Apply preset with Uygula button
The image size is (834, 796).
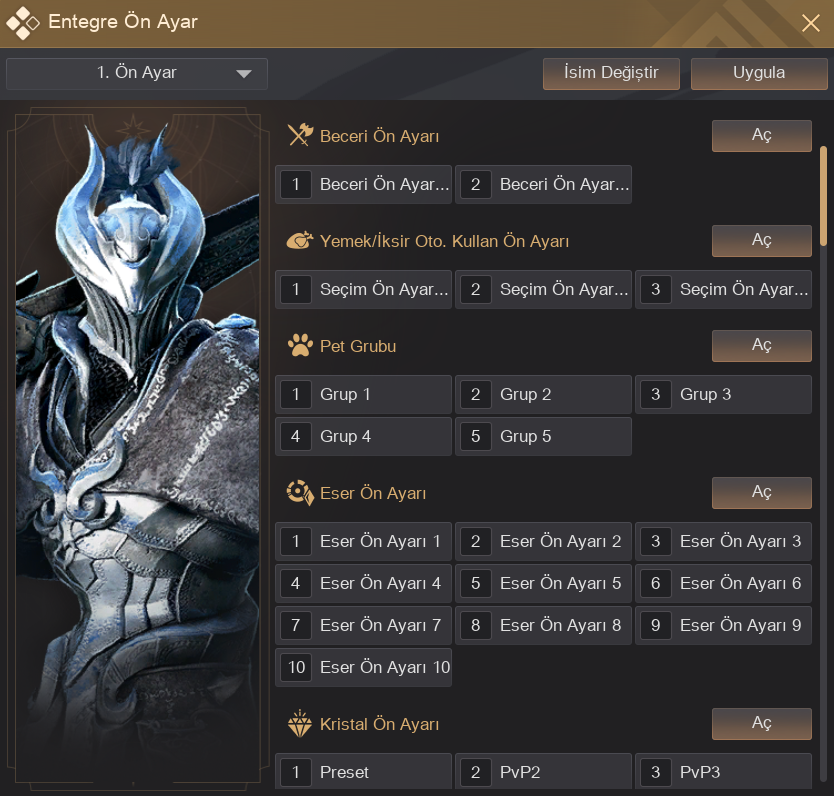click(759, 73)
